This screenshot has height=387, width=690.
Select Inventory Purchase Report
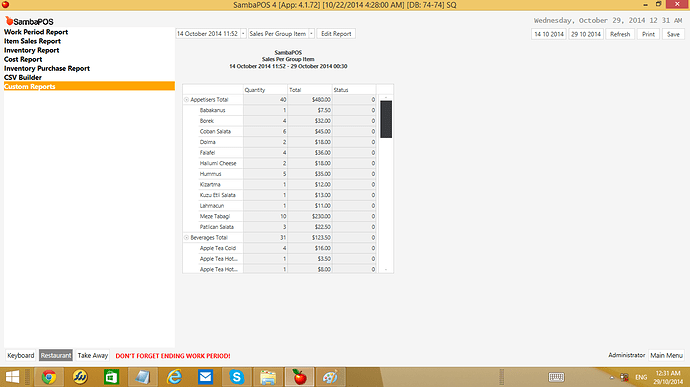tap(47, 68)
